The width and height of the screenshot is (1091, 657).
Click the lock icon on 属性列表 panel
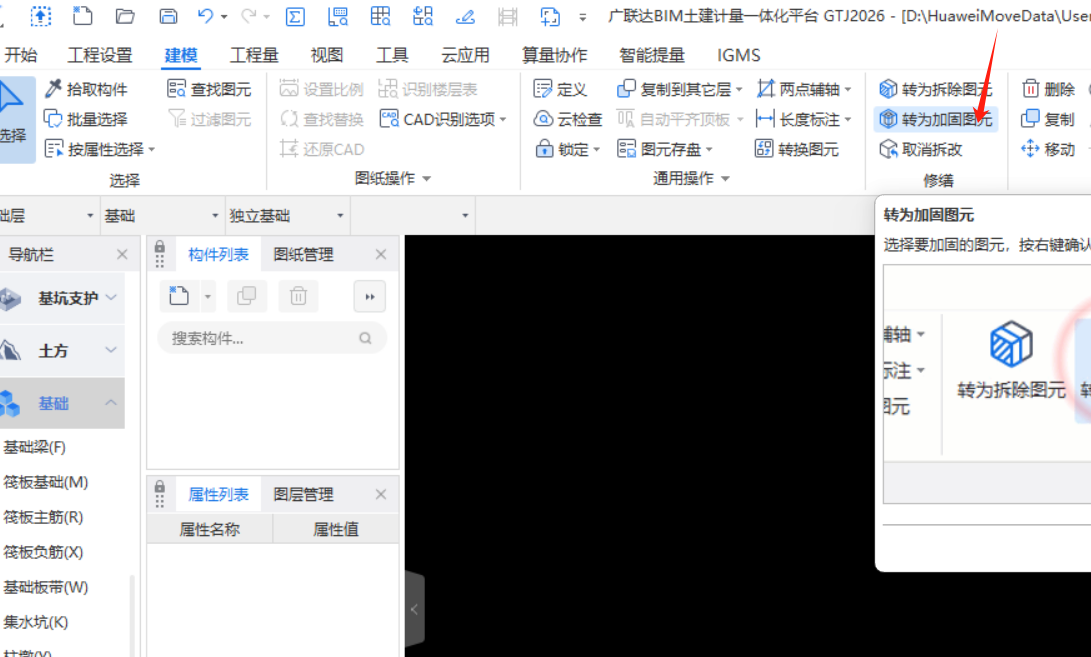(x=160, y=487)
